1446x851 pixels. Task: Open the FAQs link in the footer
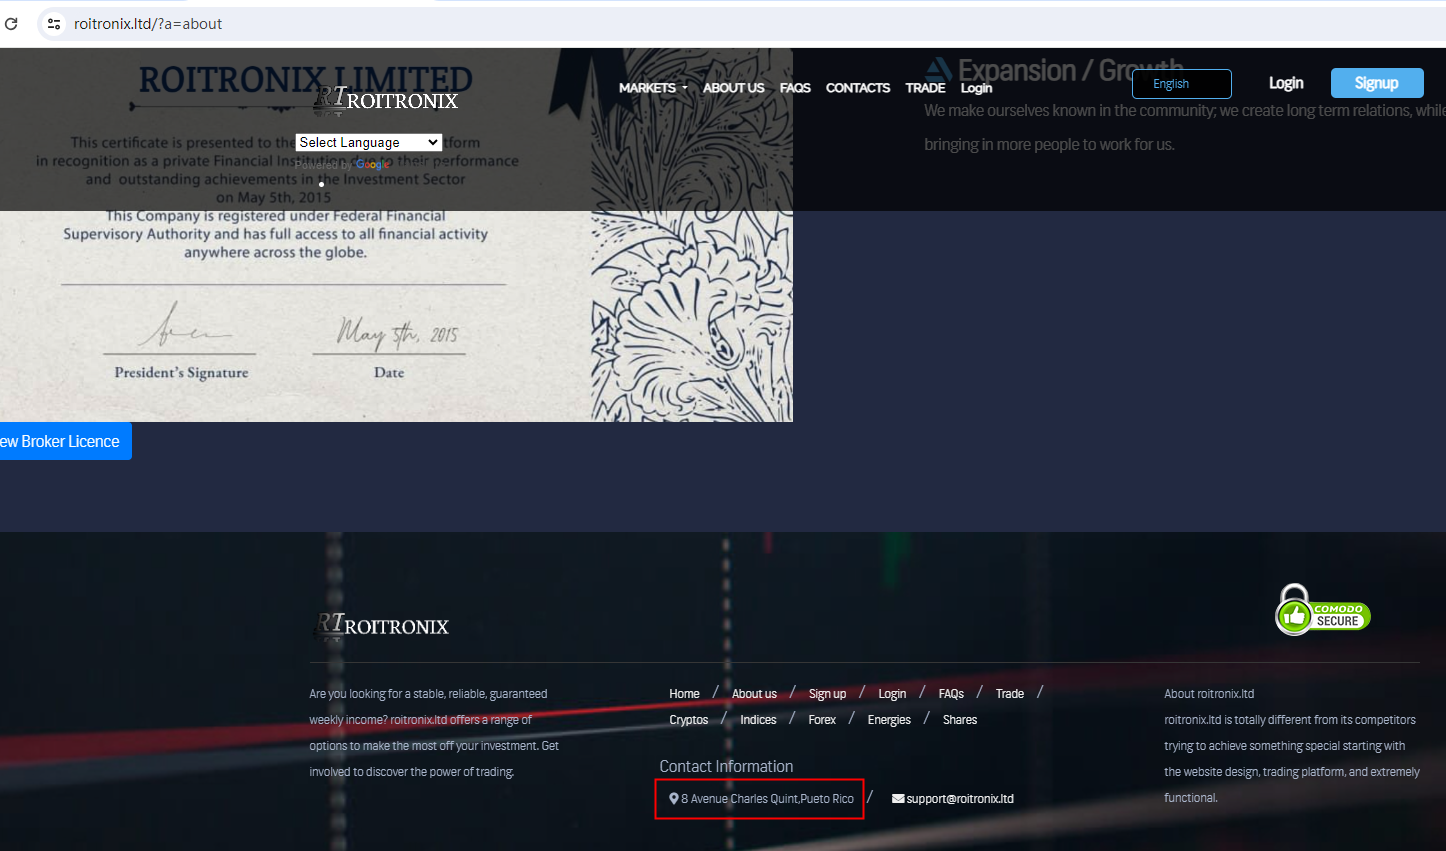pos(951,694)
